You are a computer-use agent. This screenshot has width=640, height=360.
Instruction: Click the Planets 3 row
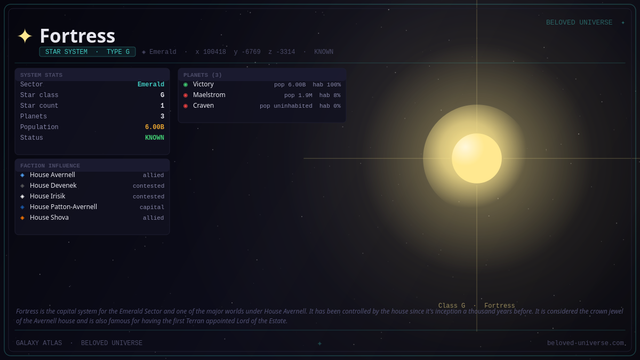point(92,116)
